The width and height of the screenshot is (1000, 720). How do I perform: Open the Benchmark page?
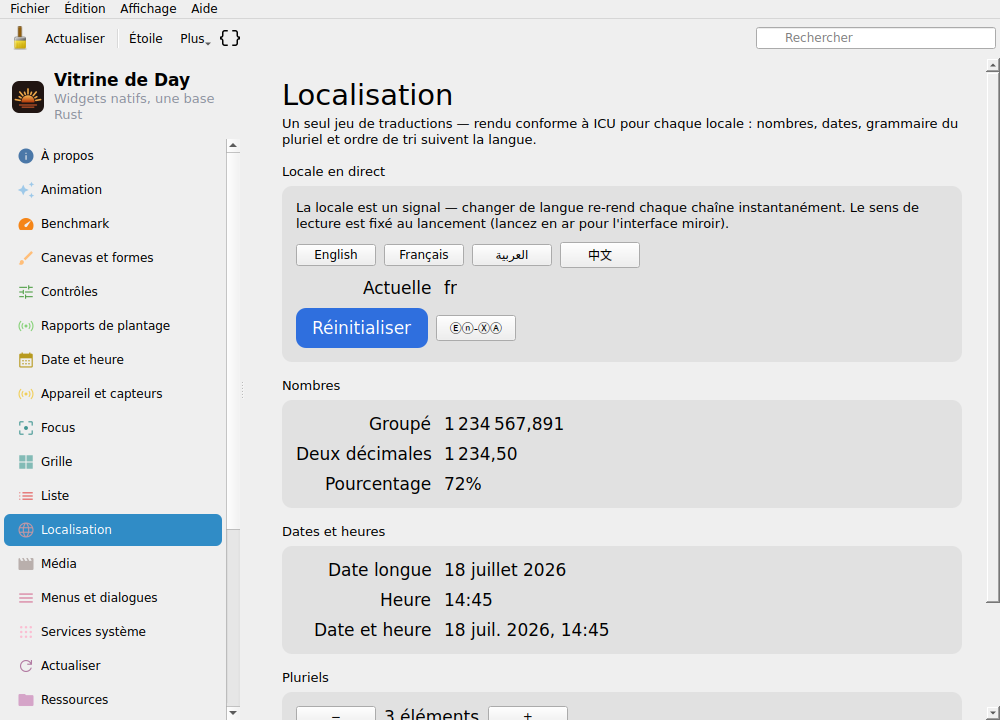point(113,224)
